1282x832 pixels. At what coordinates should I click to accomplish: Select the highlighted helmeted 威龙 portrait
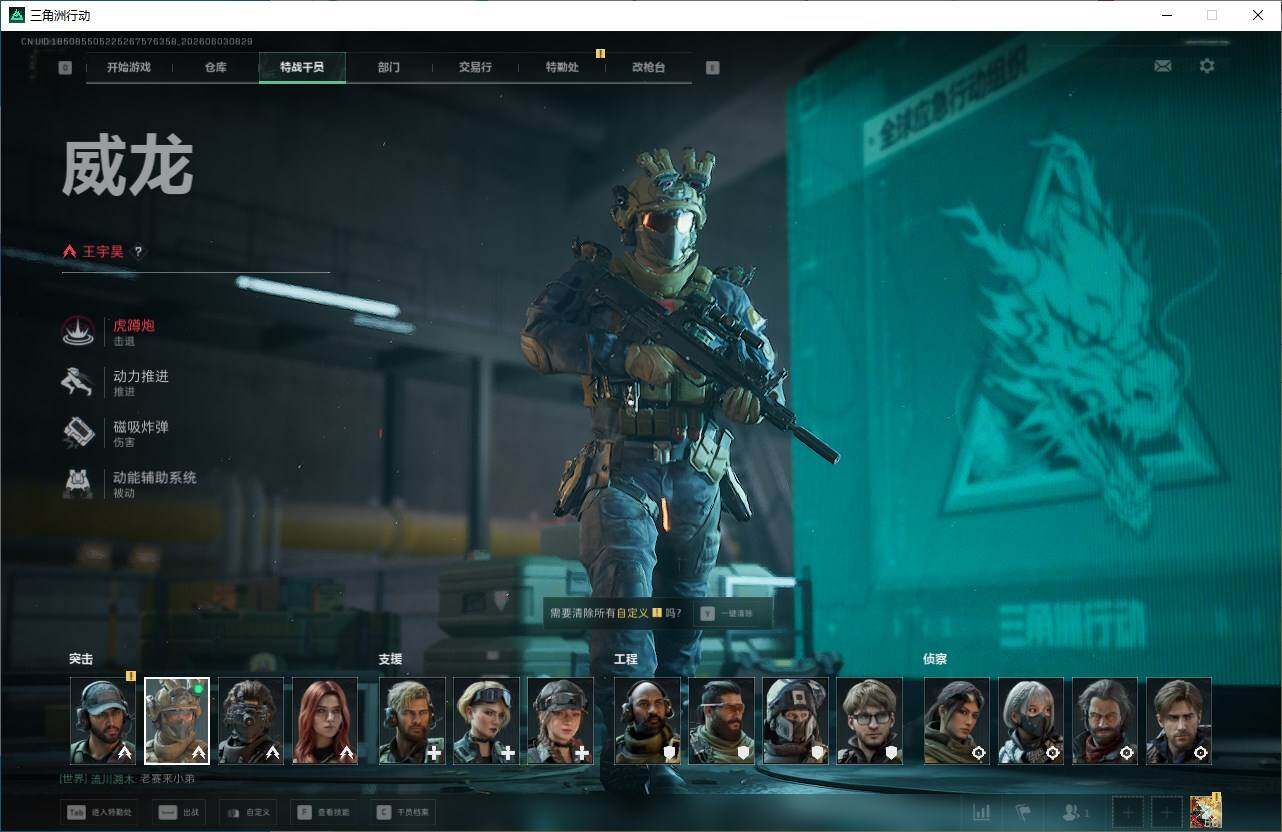click(177, 721)
